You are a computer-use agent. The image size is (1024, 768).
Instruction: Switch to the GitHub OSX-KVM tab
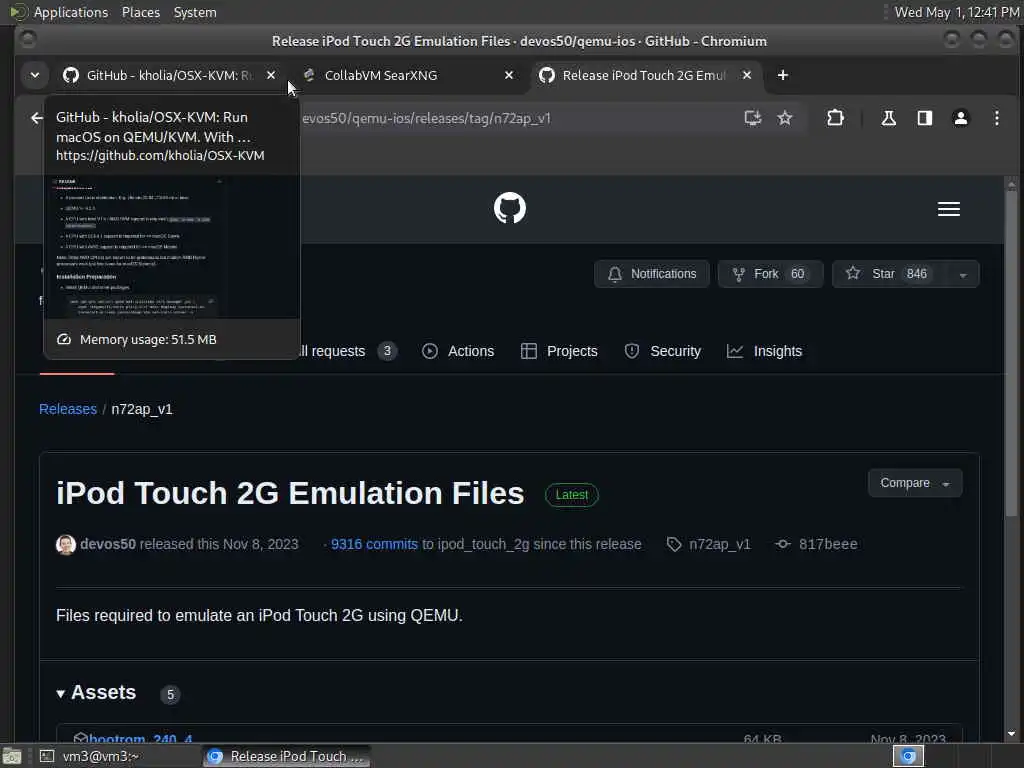(168, 75)
